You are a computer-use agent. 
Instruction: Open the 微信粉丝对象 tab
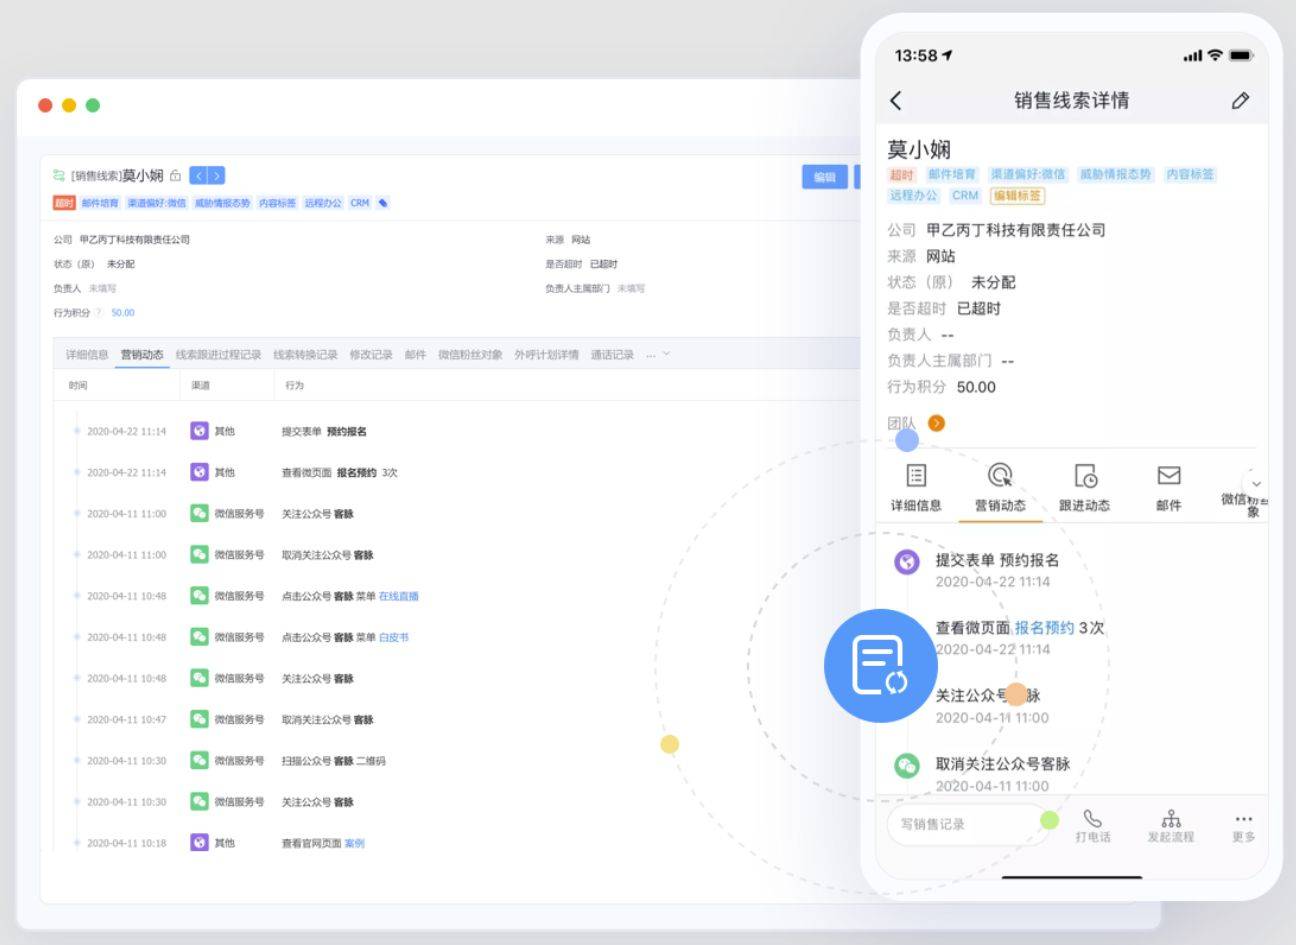pyautogui.click(x=470, y=355)
